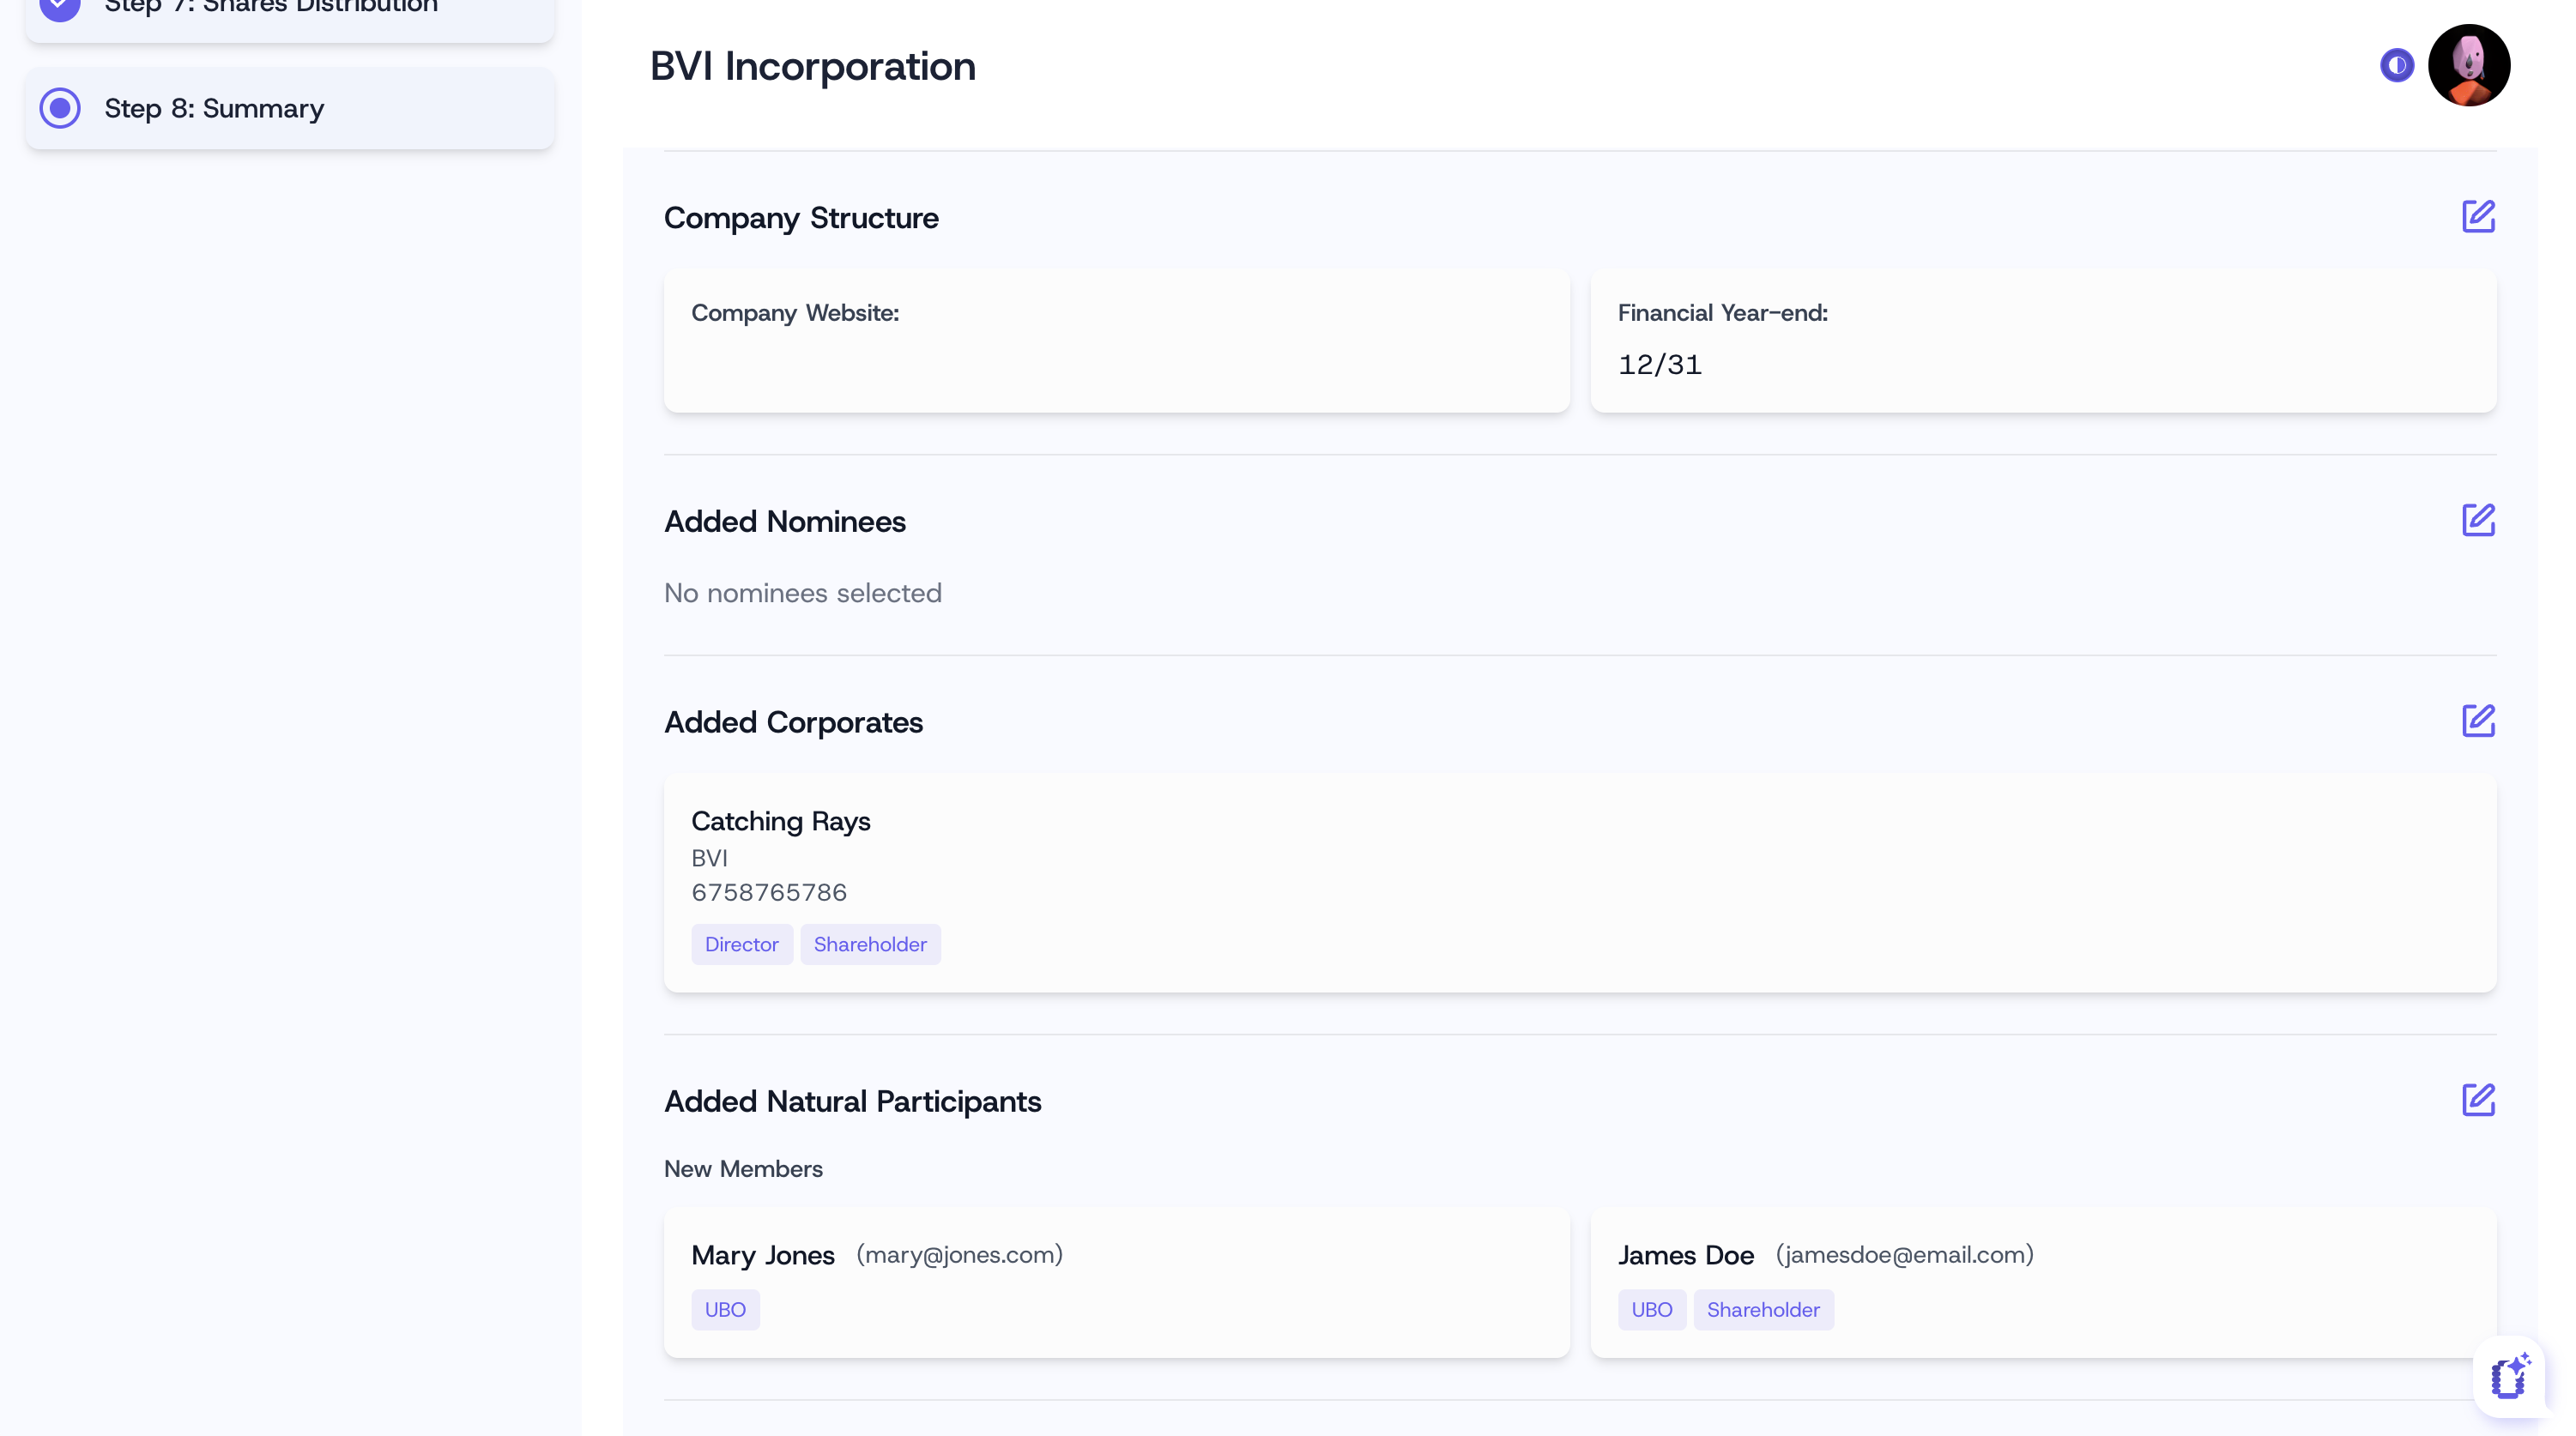Edit the Added Nominees section
This screenshot has height=1436, width=2576.
[x=2477, y=520]
